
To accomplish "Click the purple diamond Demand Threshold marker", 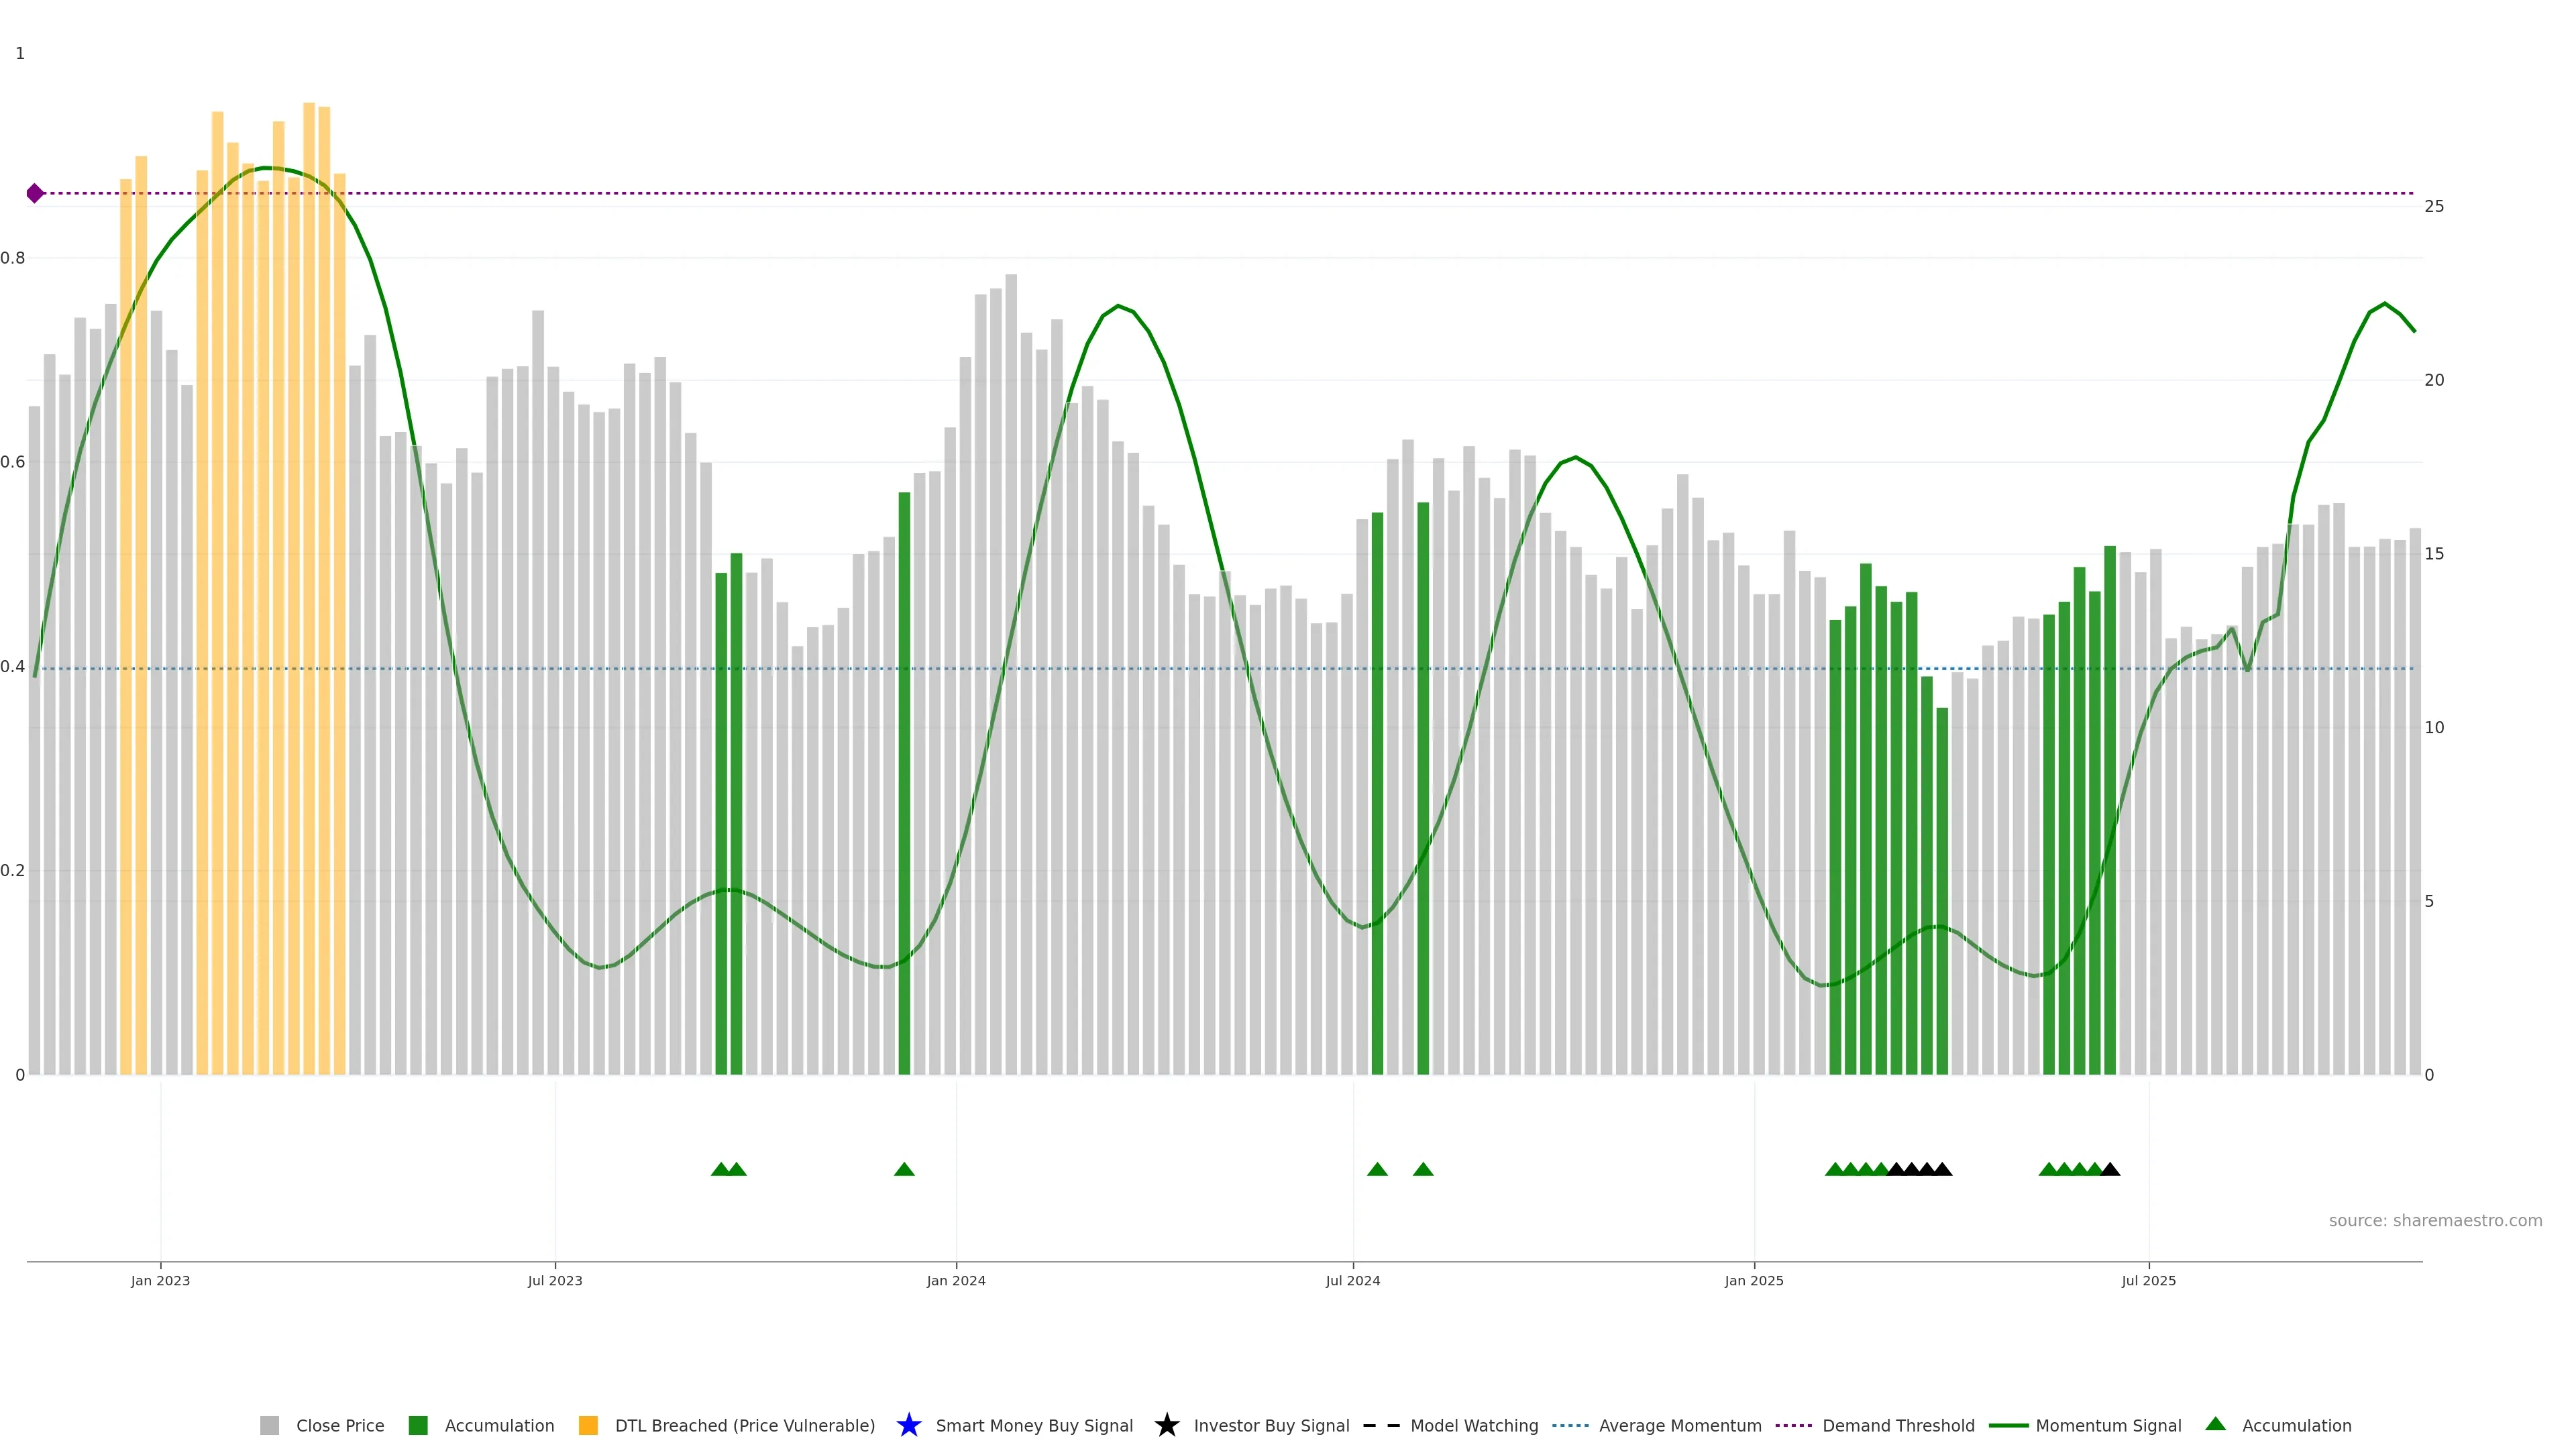I will 35,193.
